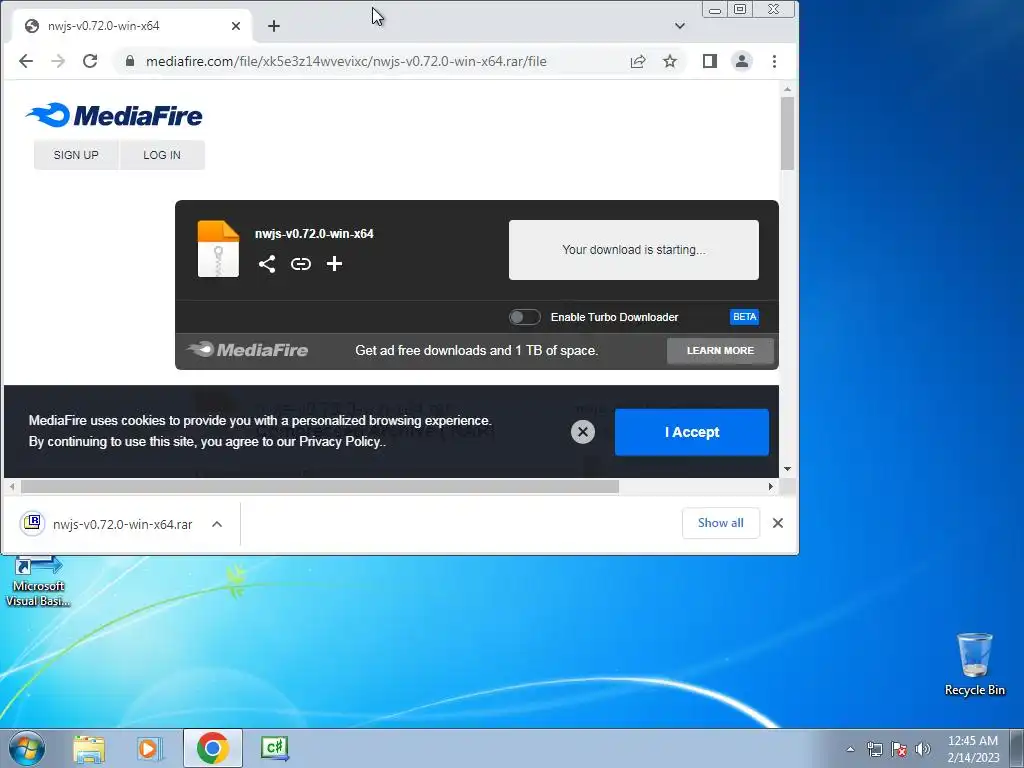Expand options chevron for downloaded rar file
Viewport: 1024px width, 768px height.
[217, 524]
